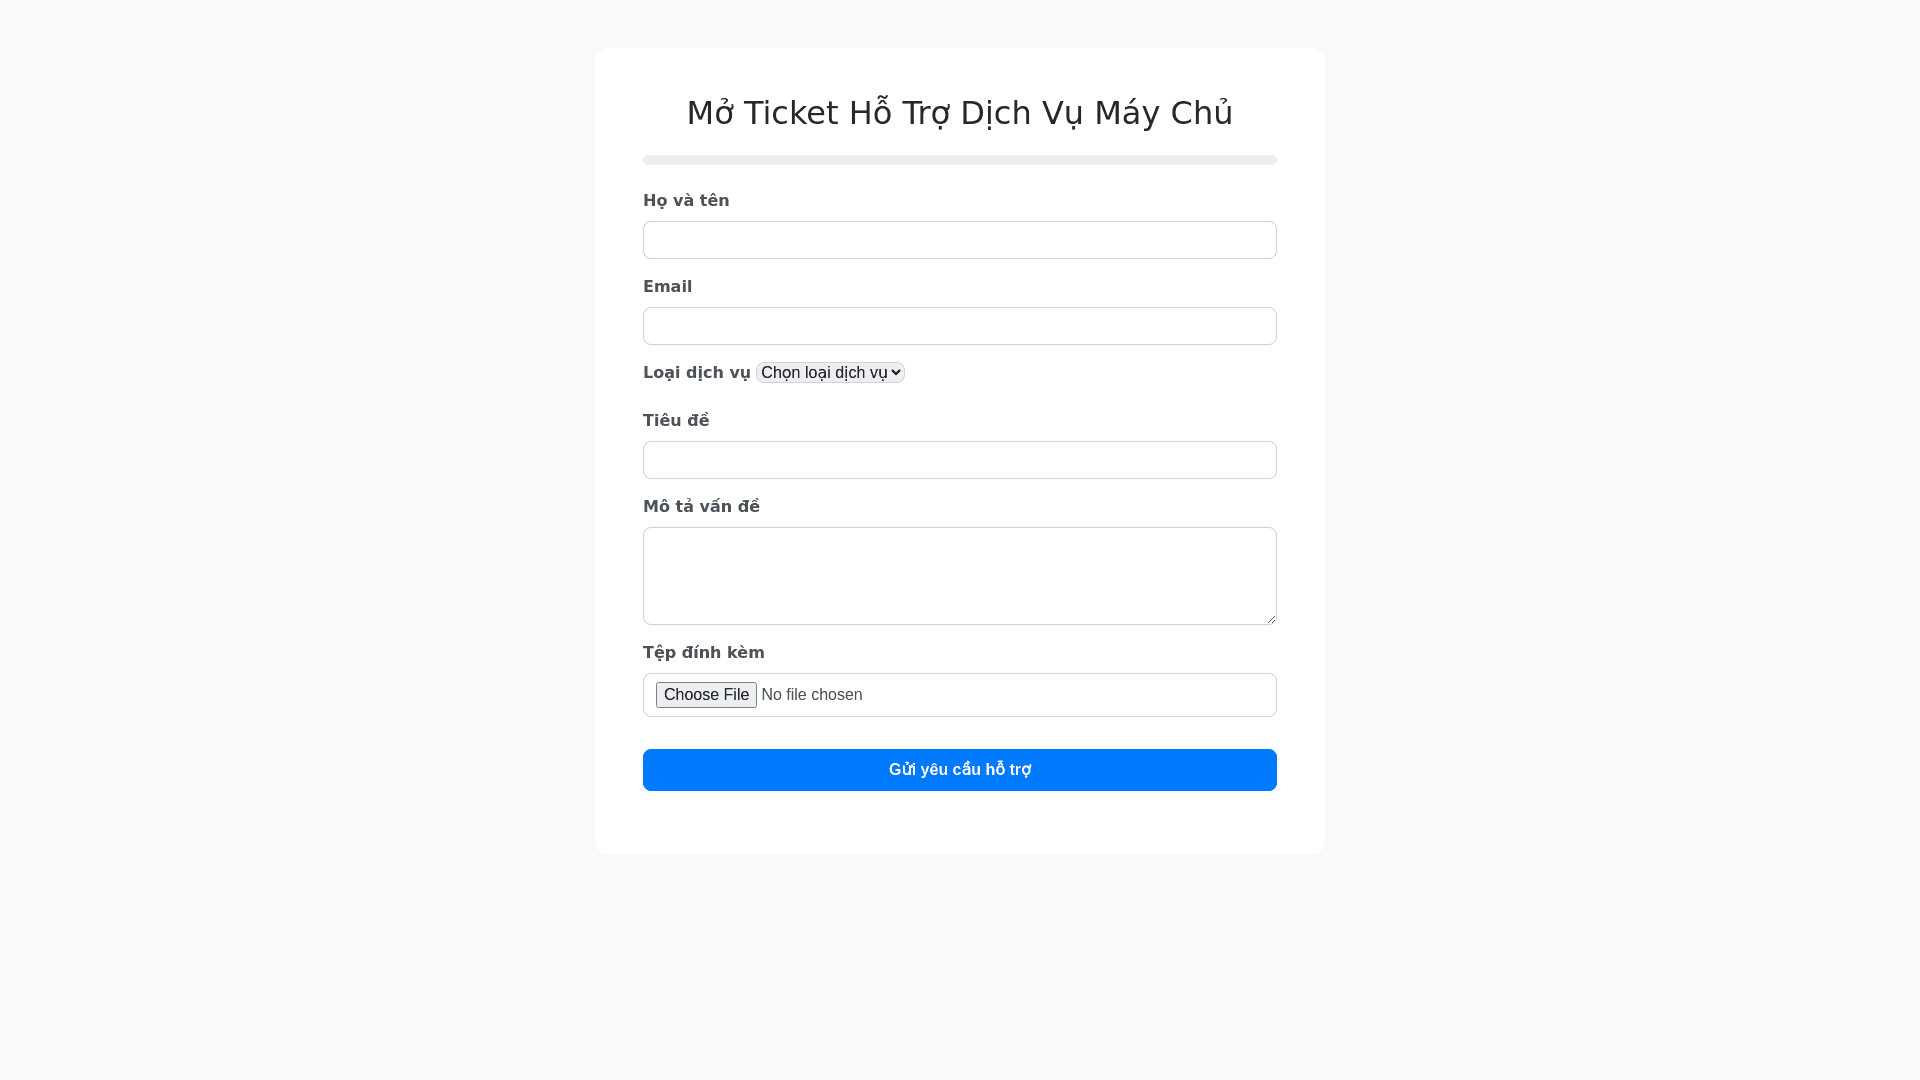Focus the Email text field
The width and height of the screenshot is (1920, 1080).
959,326
